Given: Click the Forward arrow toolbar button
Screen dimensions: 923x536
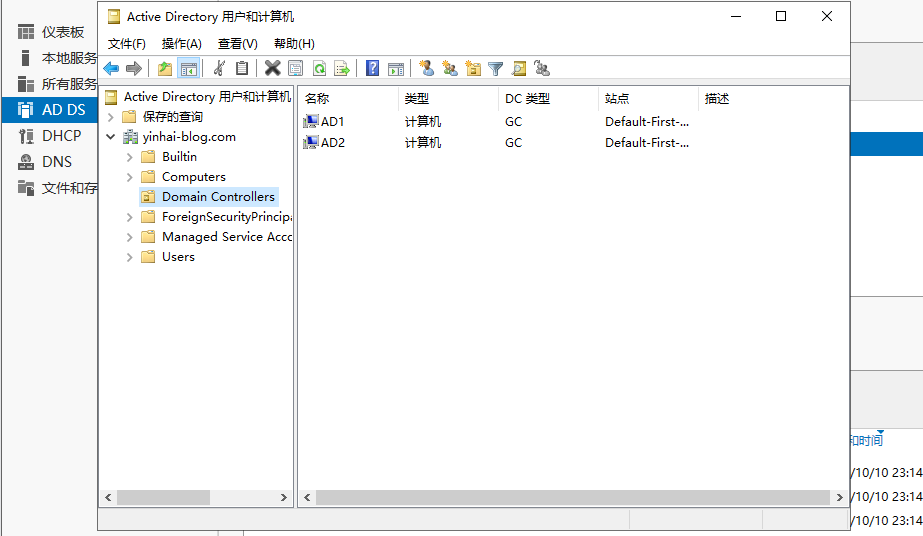Looking at the screenshot, I should 134,69.
